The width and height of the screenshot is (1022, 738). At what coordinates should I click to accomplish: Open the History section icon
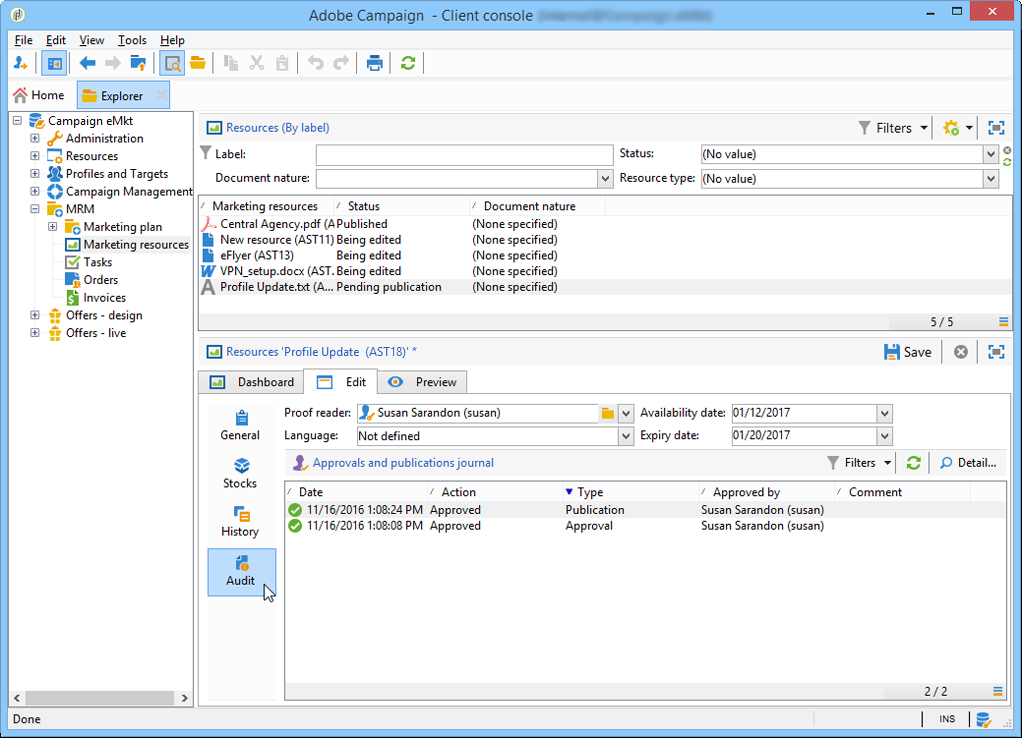click(x=241, y=522)
